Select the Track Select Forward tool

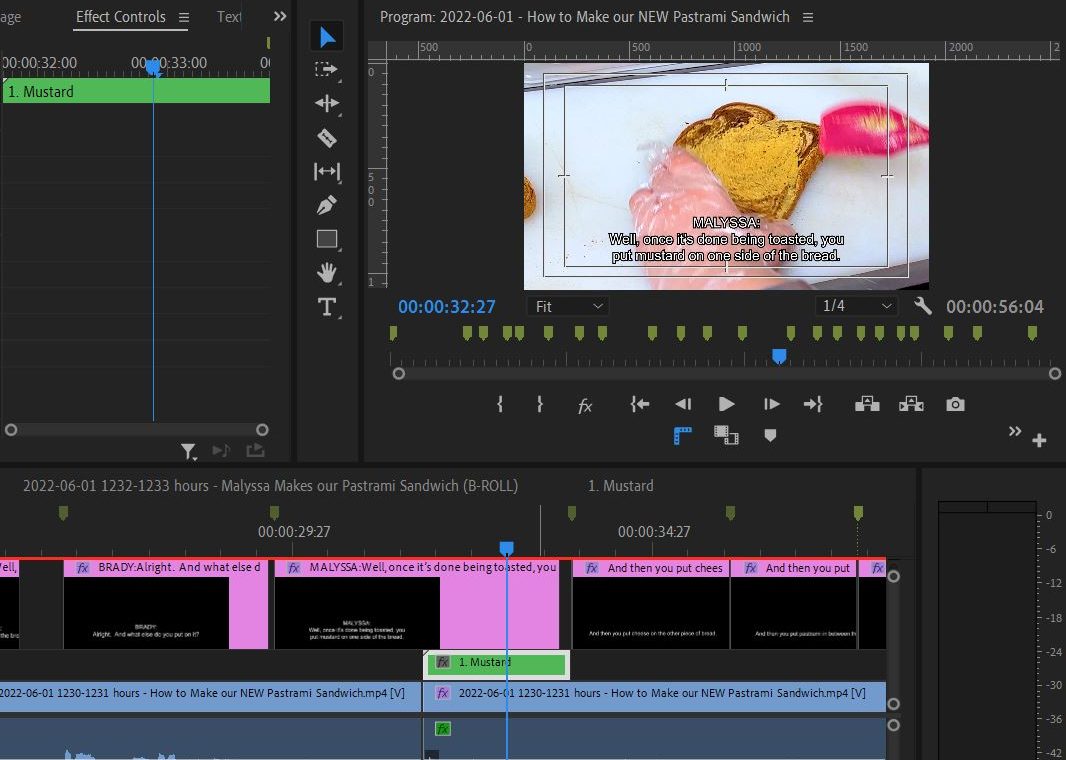327,69
